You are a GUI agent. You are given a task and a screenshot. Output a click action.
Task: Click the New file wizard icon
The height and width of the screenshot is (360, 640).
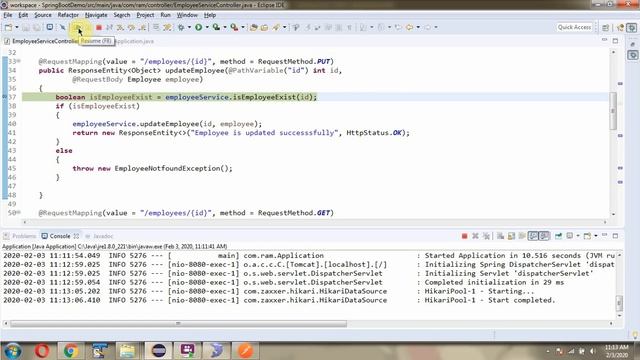pos(8,27)
